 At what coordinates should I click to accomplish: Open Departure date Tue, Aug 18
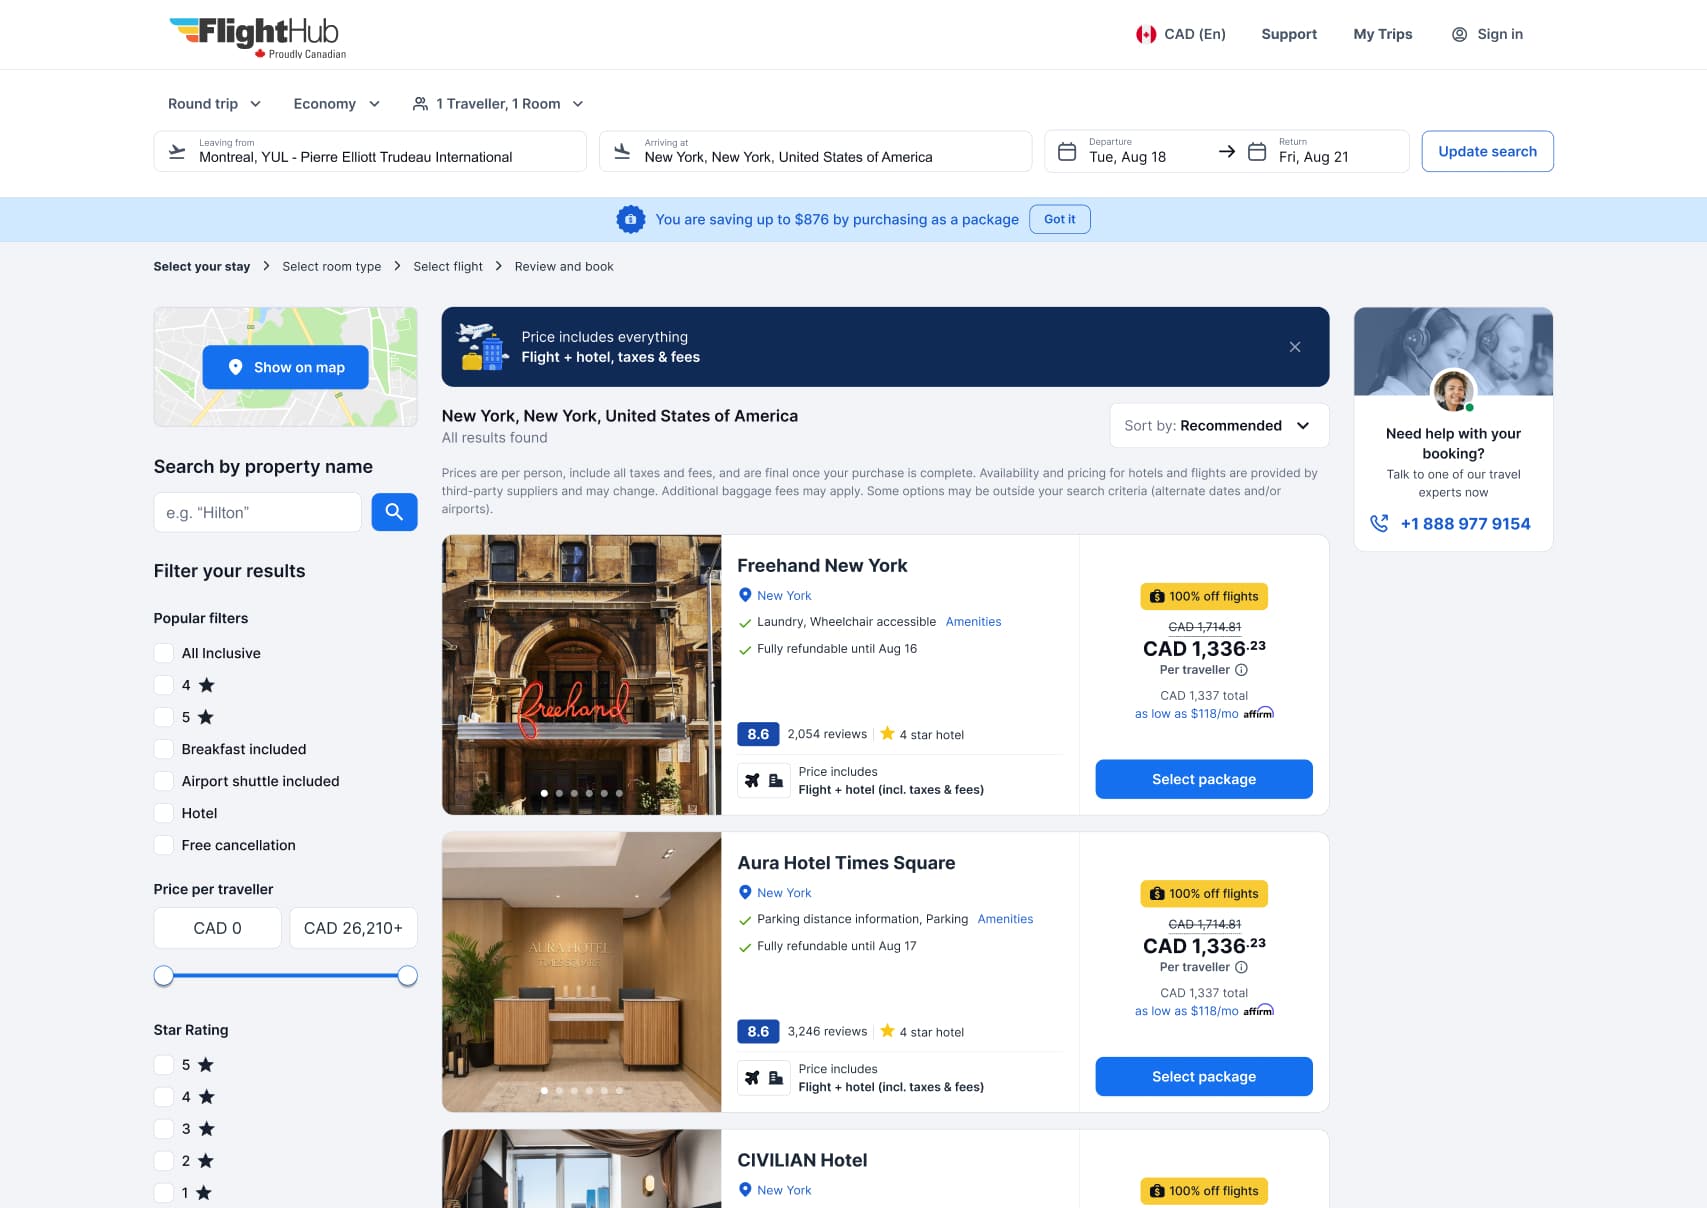pyautogui.click(x=1126, y=152)
